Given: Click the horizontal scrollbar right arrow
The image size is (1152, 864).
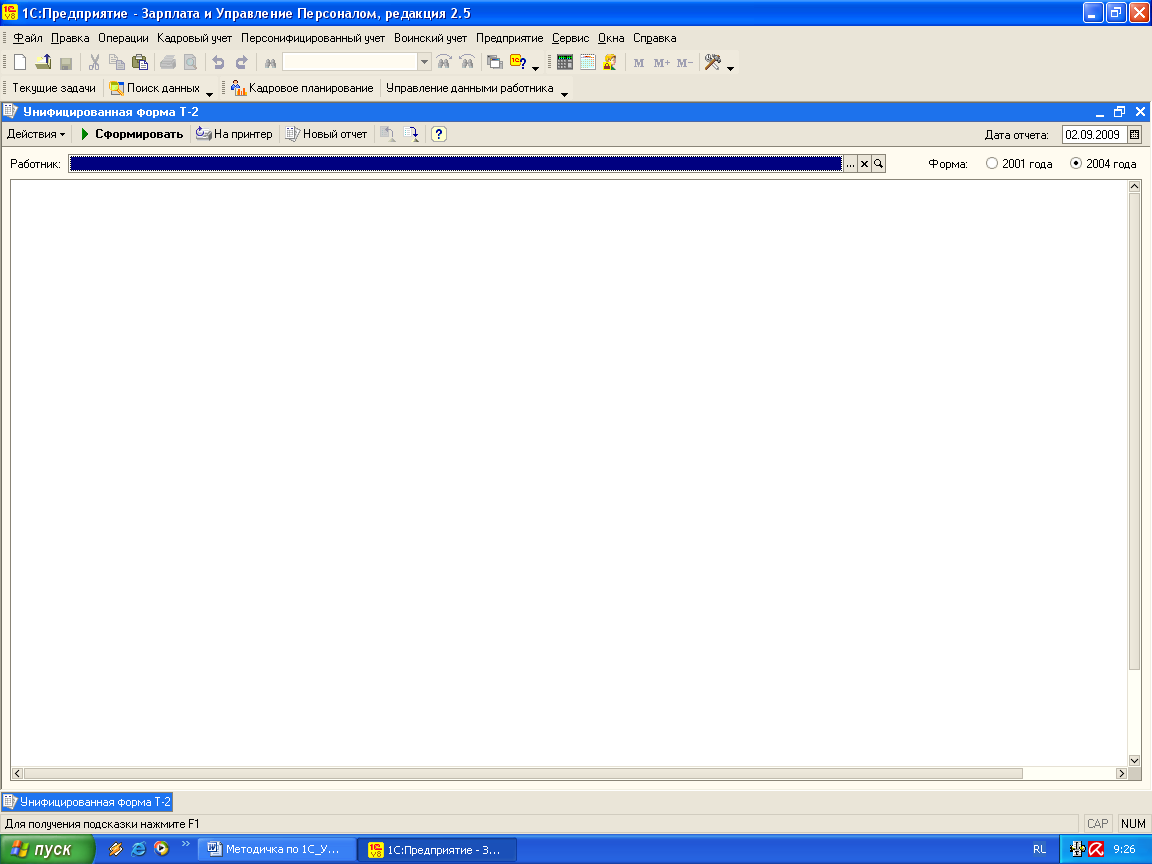Looking at the screenshot, I should pos(1121,773).
